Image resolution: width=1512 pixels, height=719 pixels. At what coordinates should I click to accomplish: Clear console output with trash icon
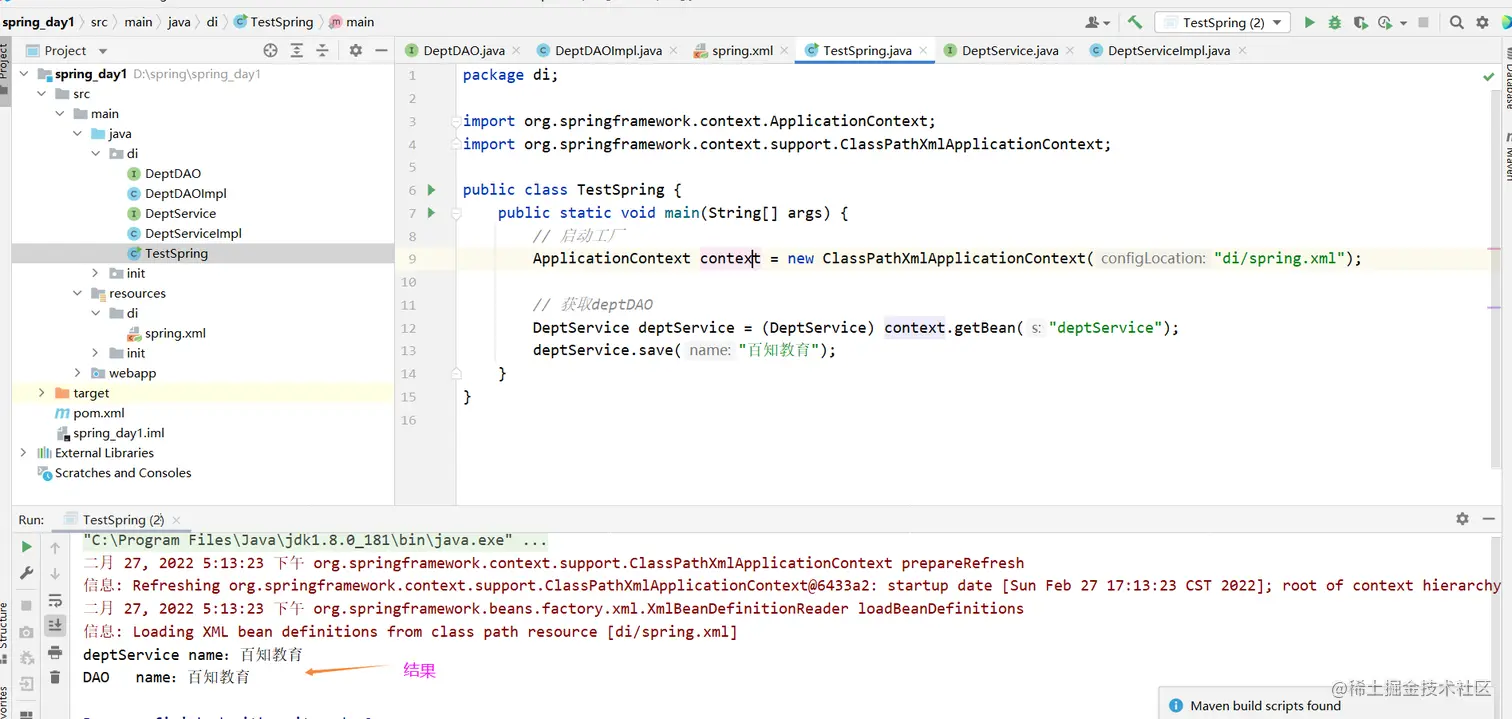click(55, 677)
